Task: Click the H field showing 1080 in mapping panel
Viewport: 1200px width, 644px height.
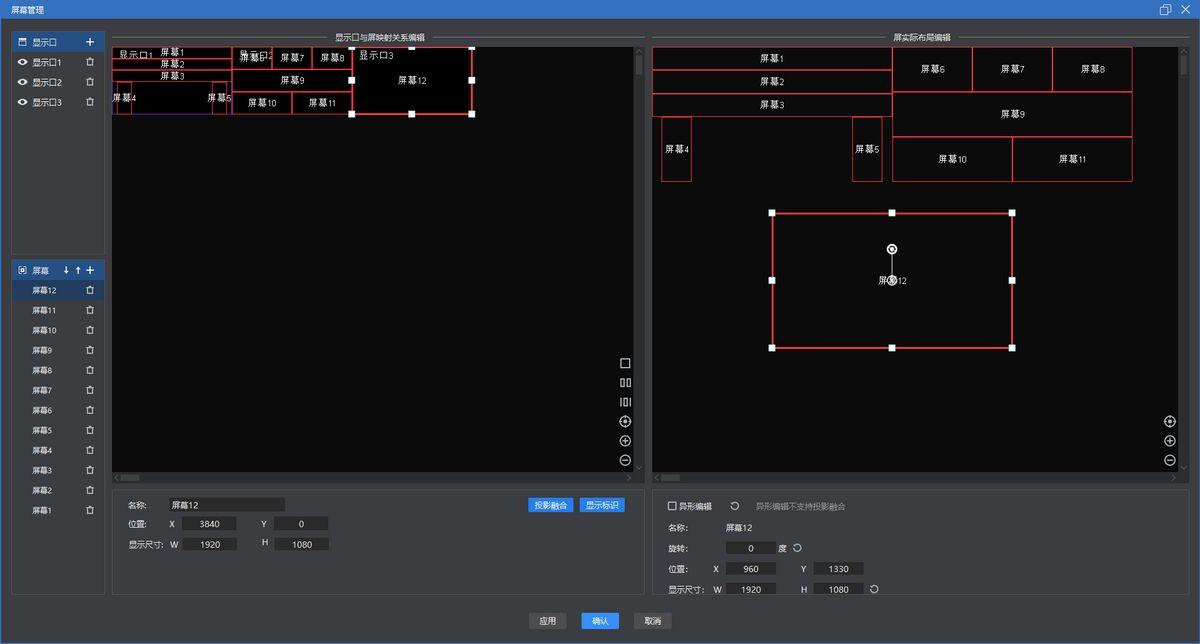Action: (x=301, y=544)
